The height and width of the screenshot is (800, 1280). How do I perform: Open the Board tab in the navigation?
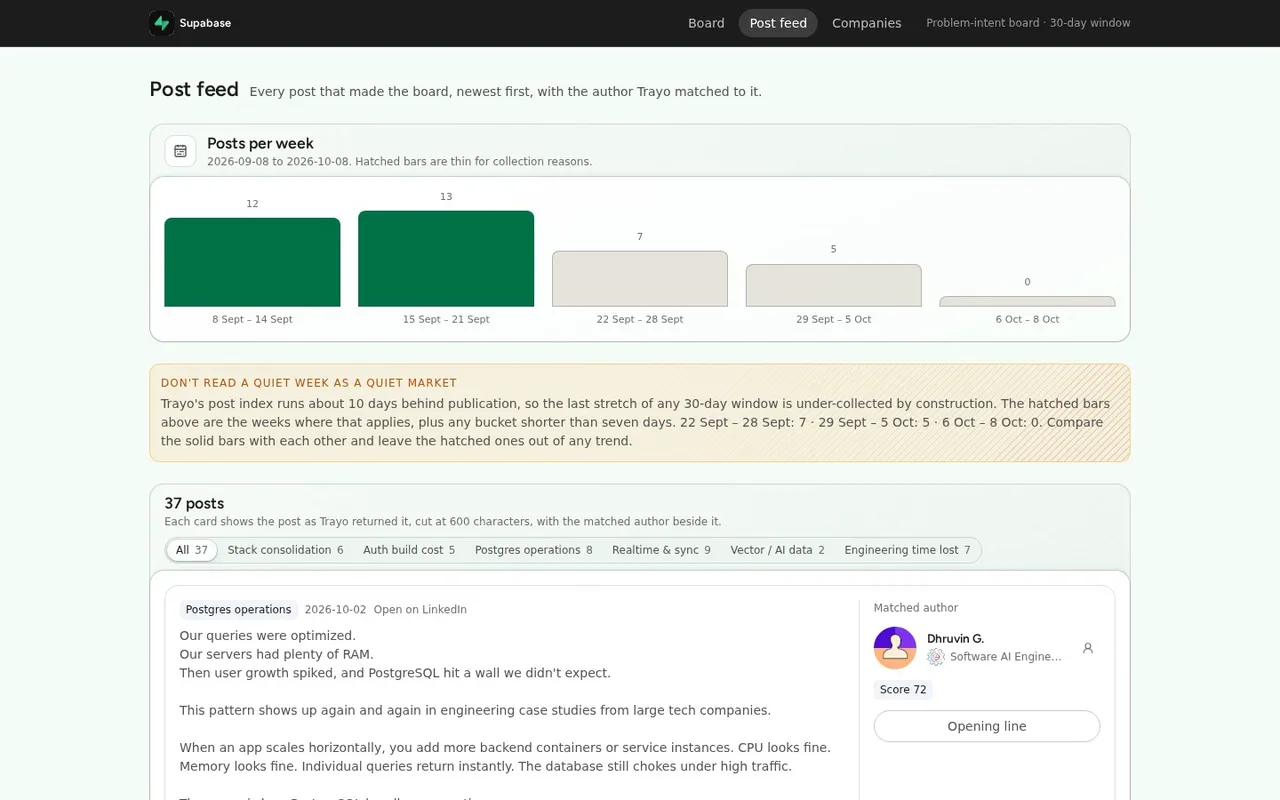706,23
